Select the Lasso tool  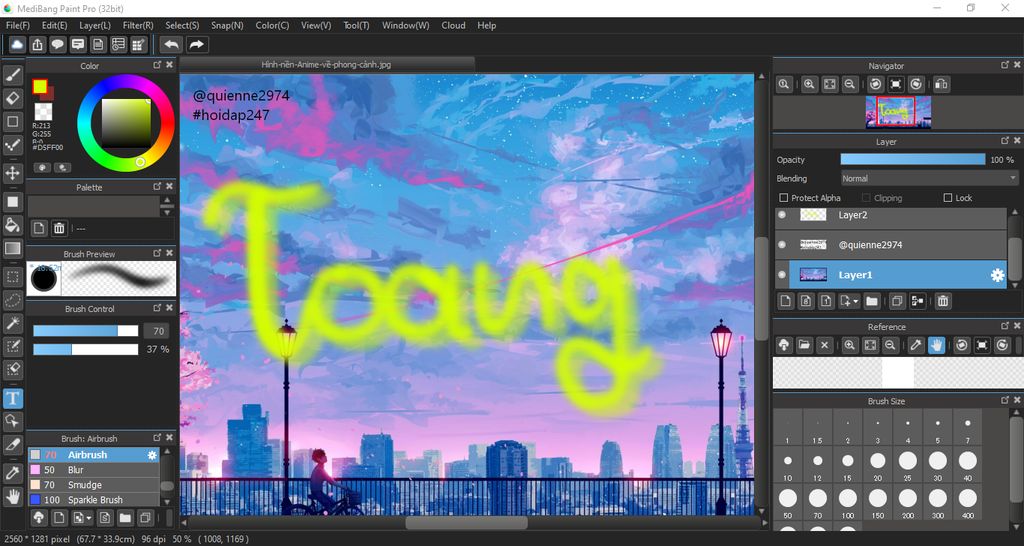[x=12, y=300]
